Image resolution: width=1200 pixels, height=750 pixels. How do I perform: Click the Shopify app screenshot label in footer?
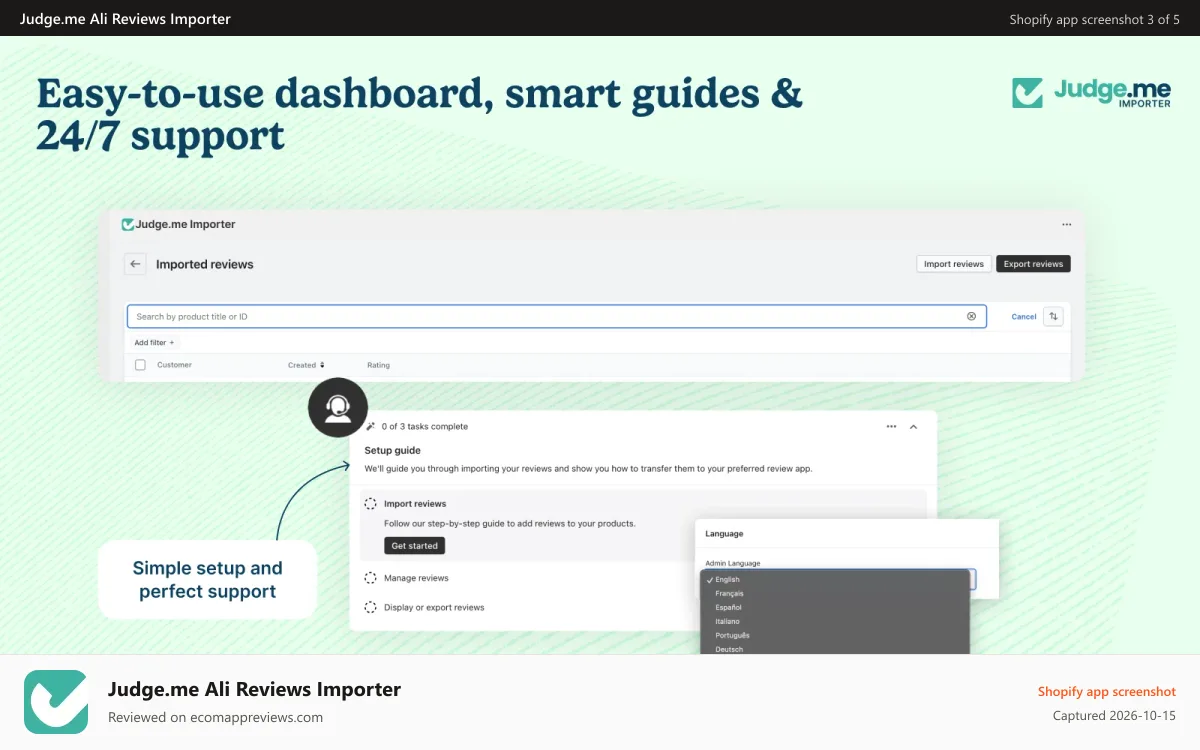tap(1107, 692)
